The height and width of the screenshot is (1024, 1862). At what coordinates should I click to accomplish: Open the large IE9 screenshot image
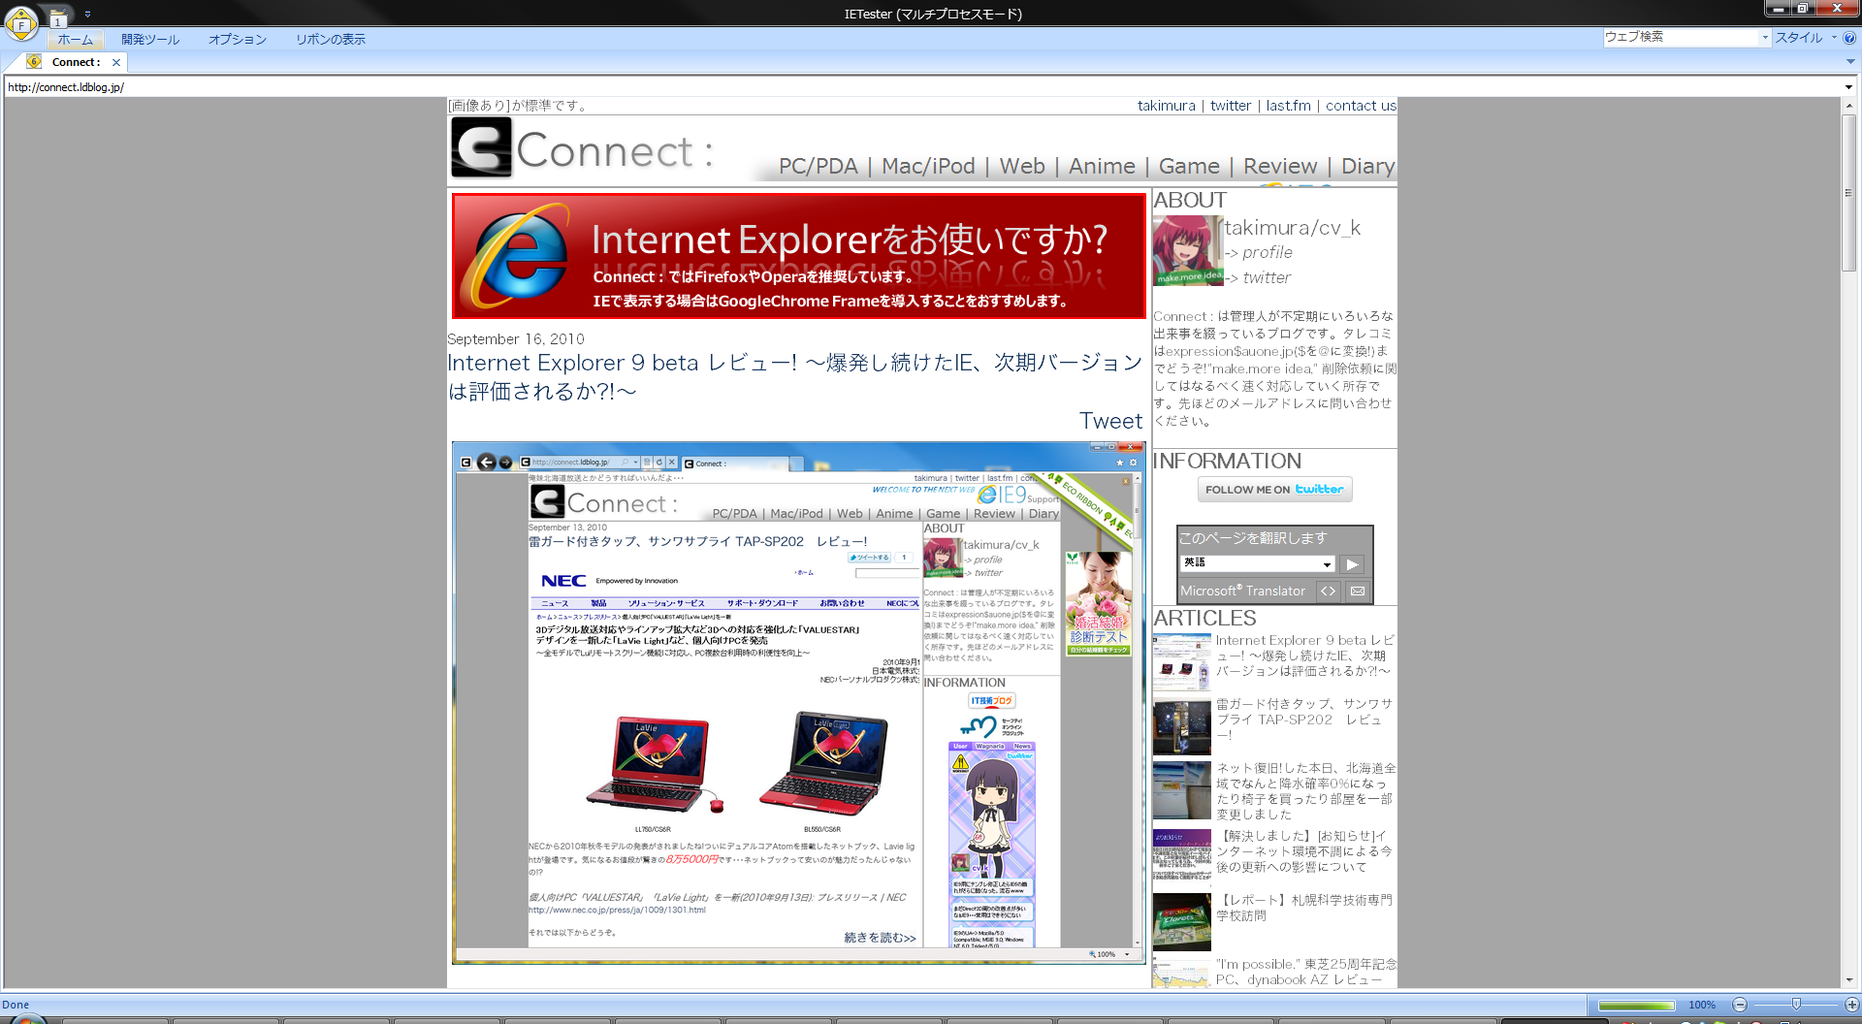[798, 702]
